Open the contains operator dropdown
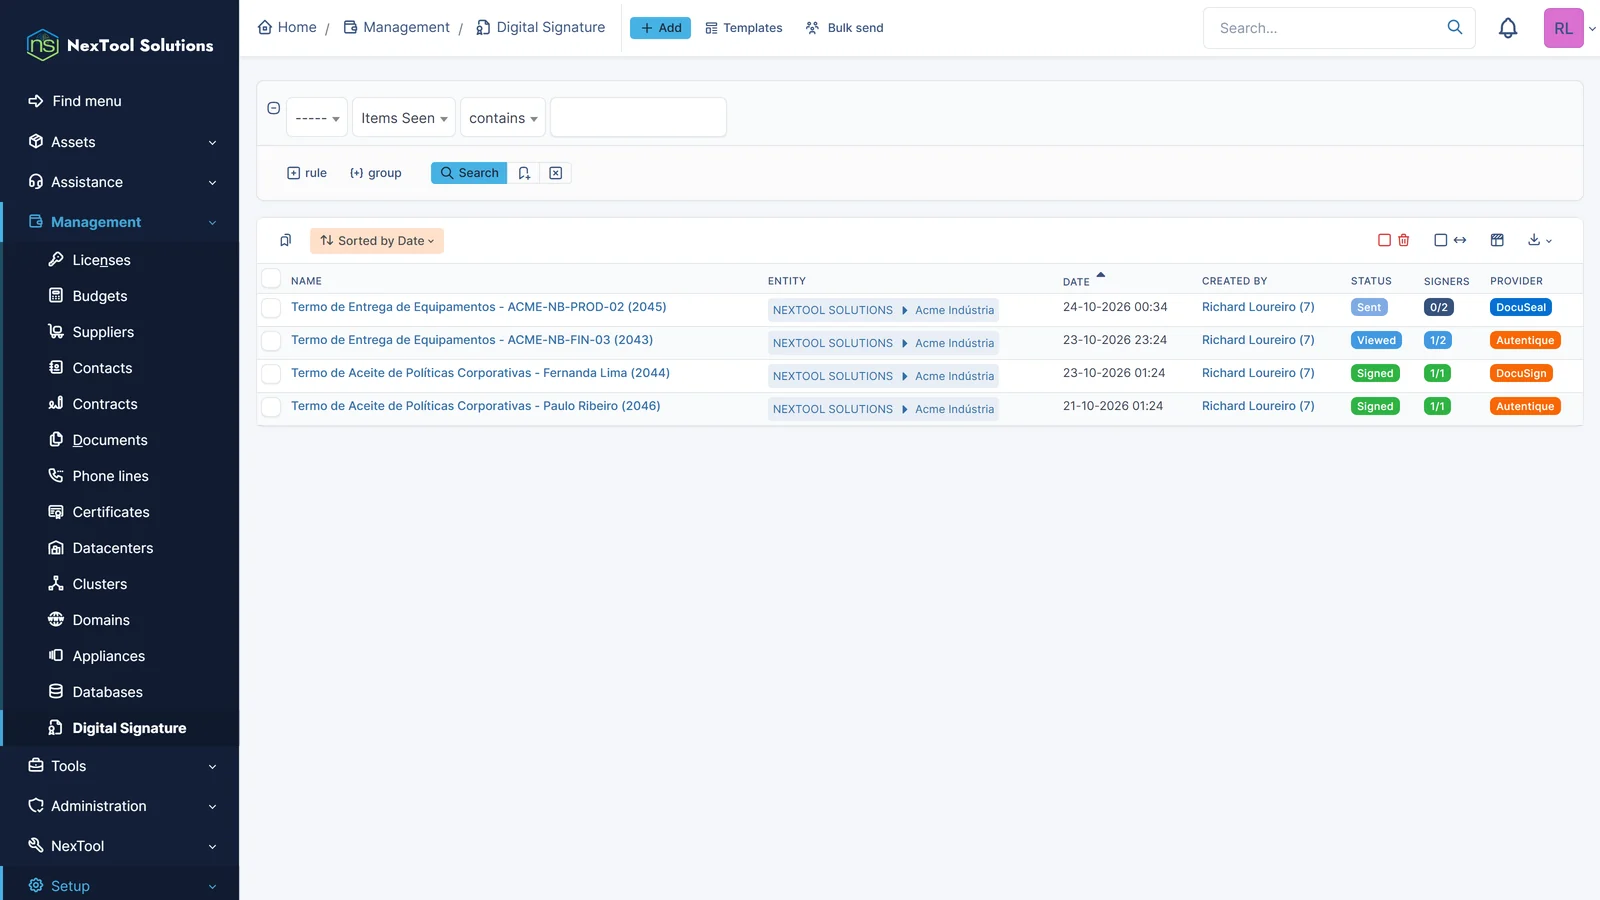The image size is (1600, 900). click(503, 118)
